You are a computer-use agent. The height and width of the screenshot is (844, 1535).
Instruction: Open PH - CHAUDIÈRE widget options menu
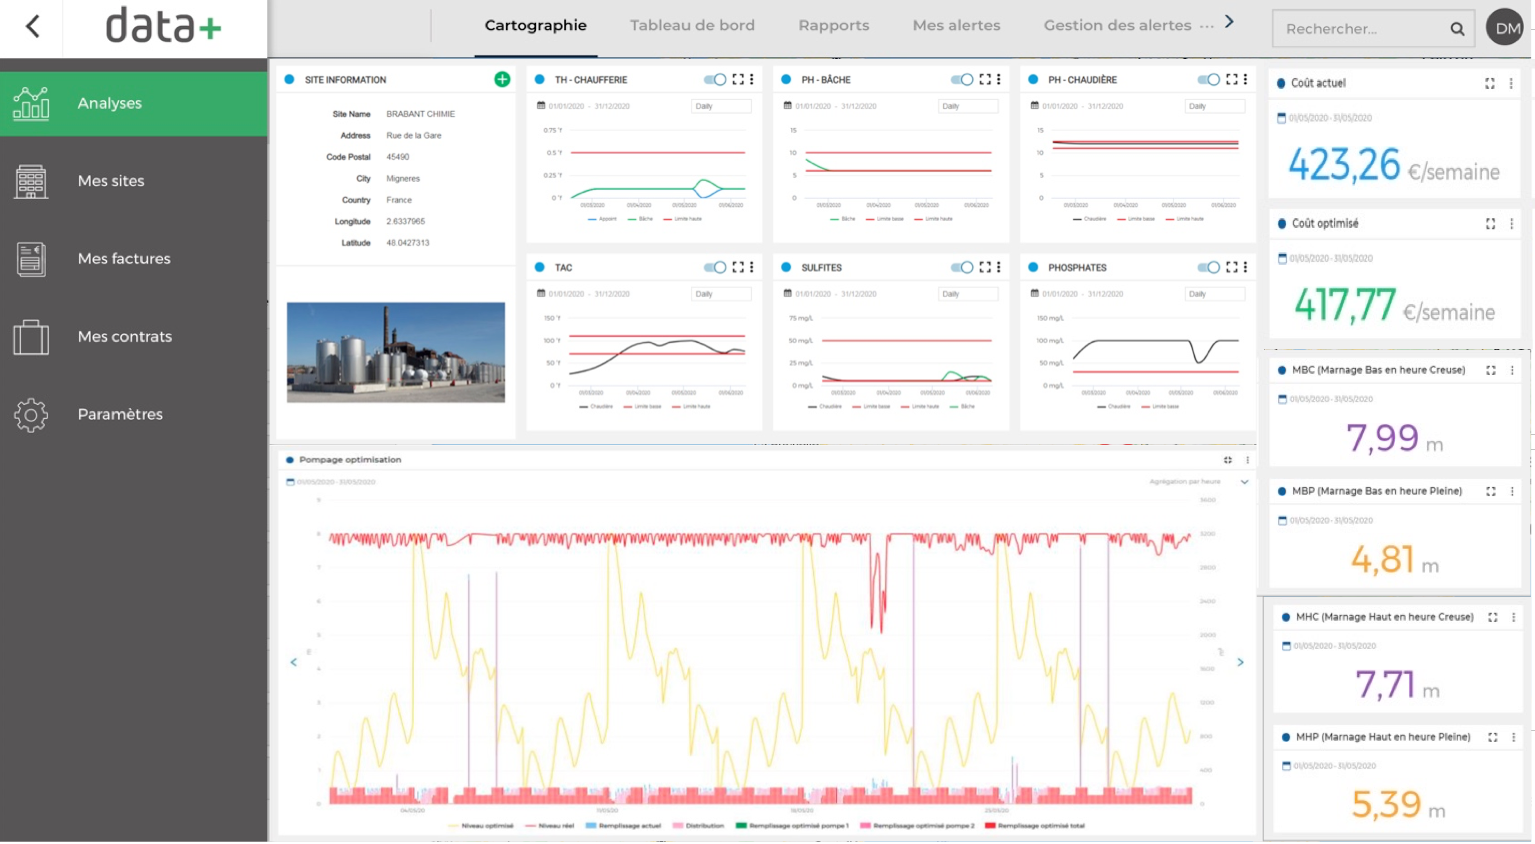point(1245,79)
